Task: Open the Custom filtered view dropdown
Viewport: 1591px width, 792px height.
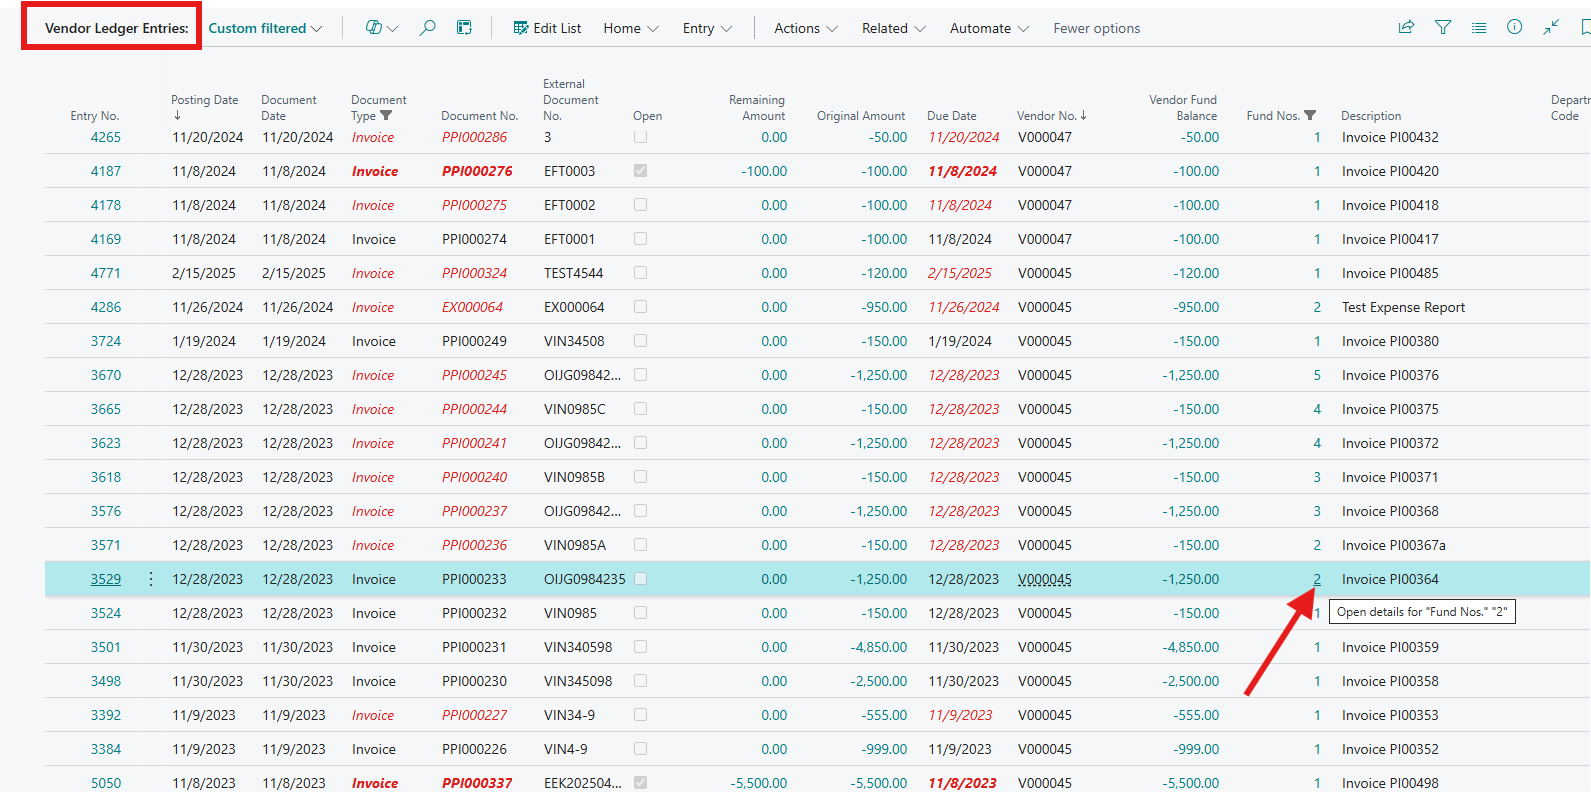Action: (x=265, y=28)
